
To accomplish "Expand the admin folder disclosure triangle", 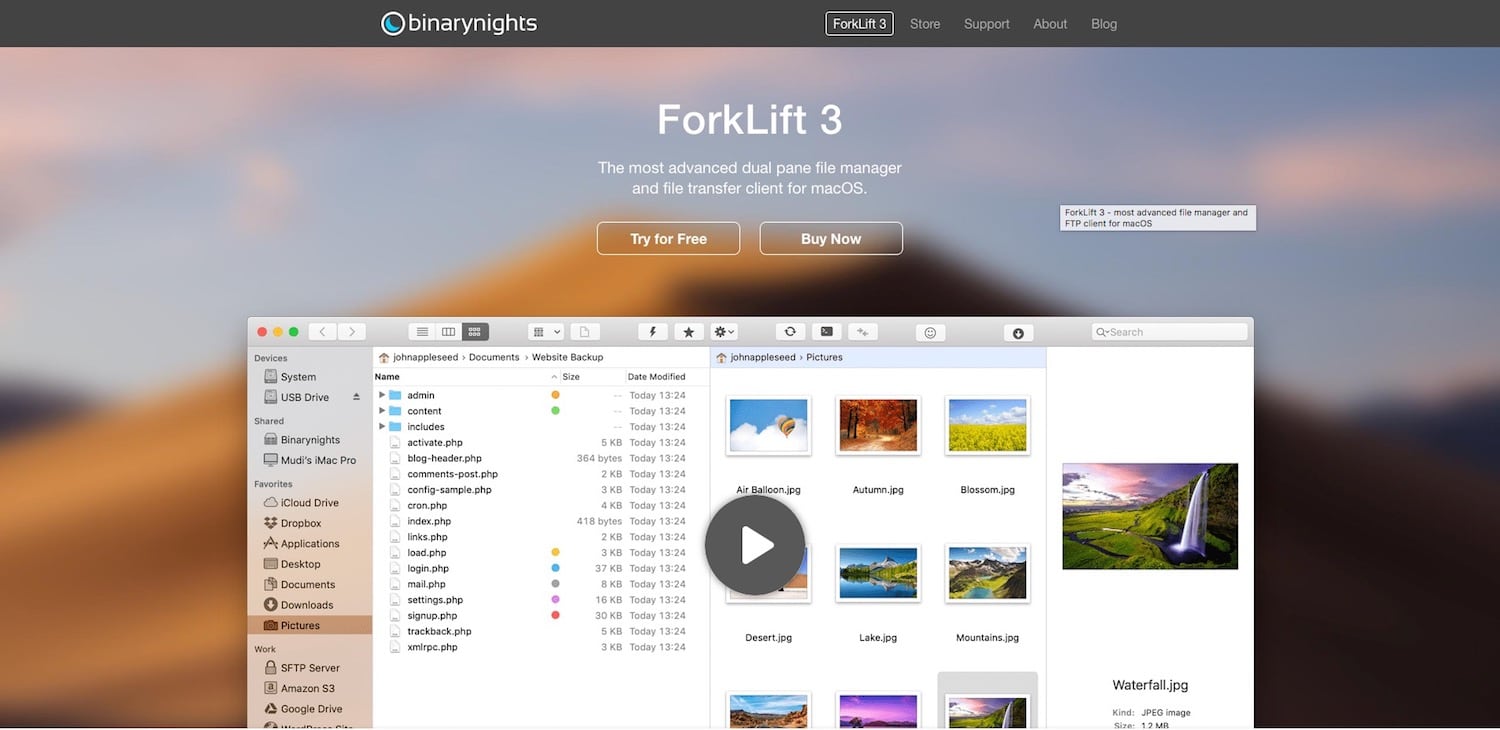I will pos(382,395).
